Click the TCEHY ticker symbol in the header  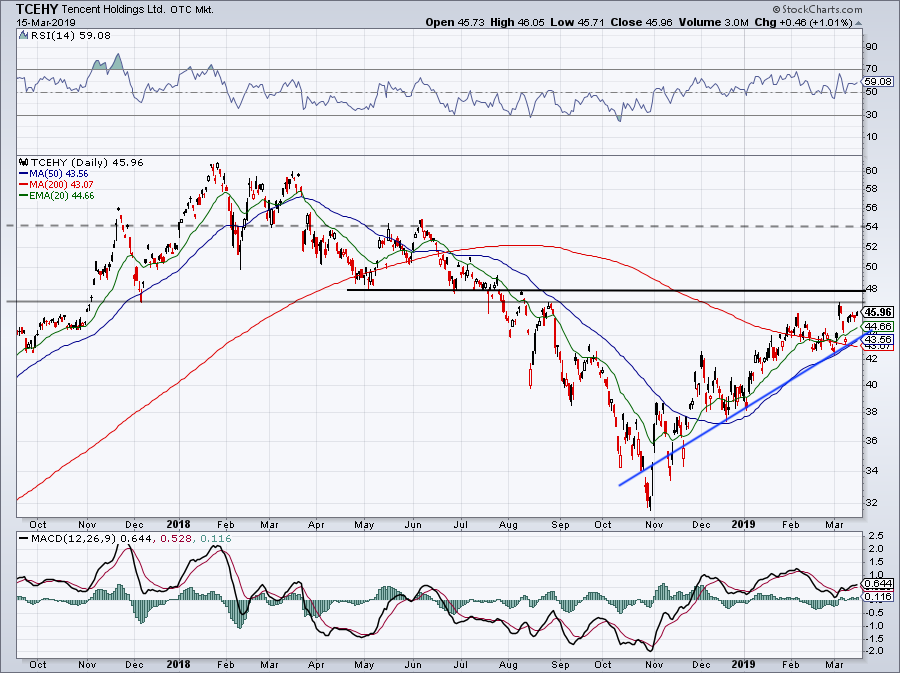37,9
